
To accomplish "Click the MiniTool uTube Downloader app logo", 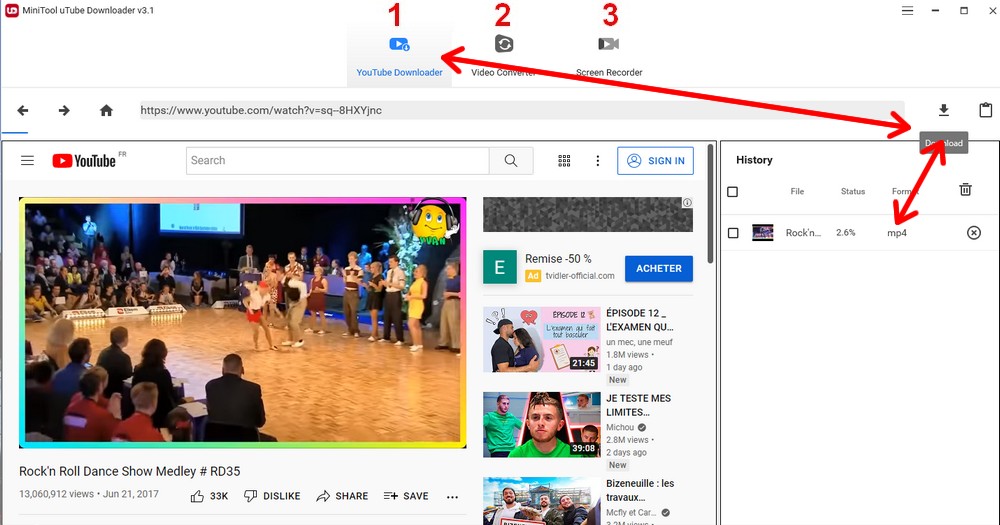I will [12, 10].
